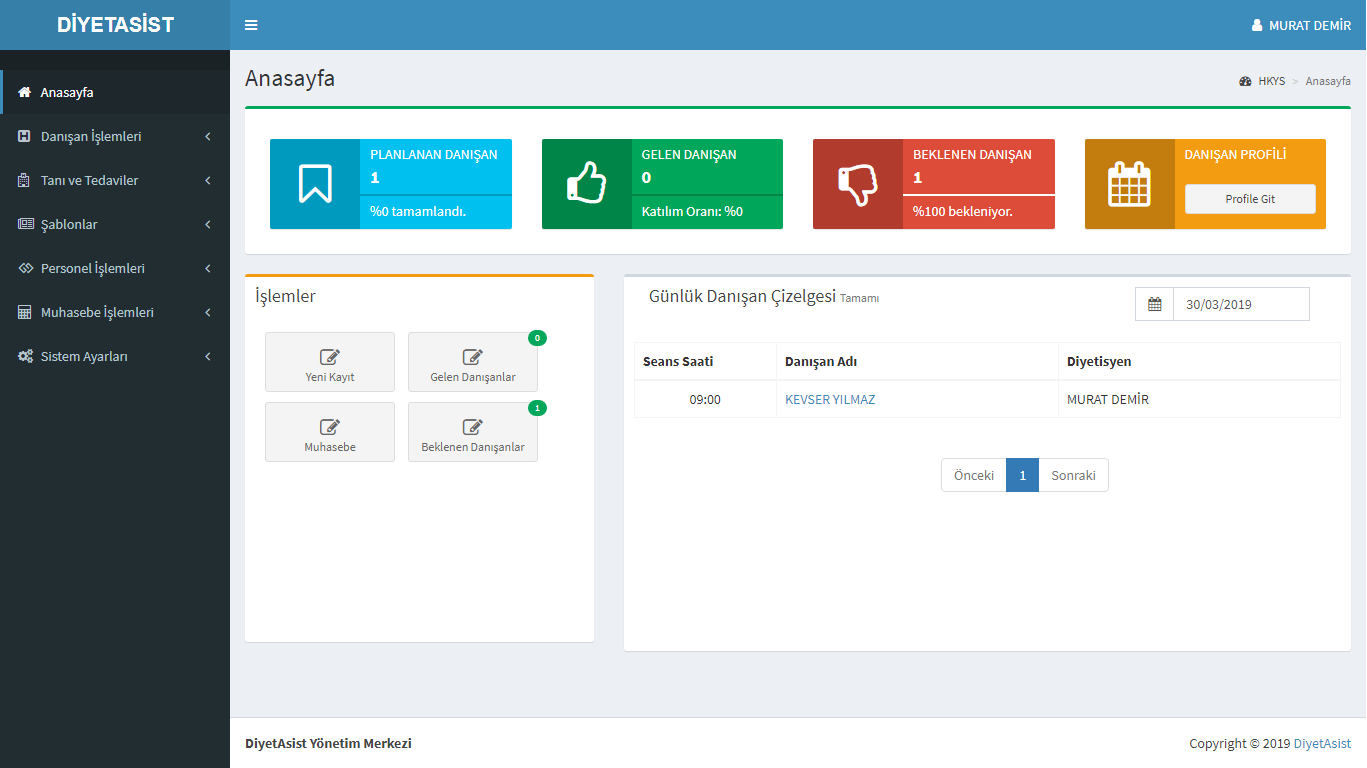Expand Muhasebe İşlemleri chevron arrow
The width and height of the screenshot is (1367, 768).
click(x=207, y=312)
